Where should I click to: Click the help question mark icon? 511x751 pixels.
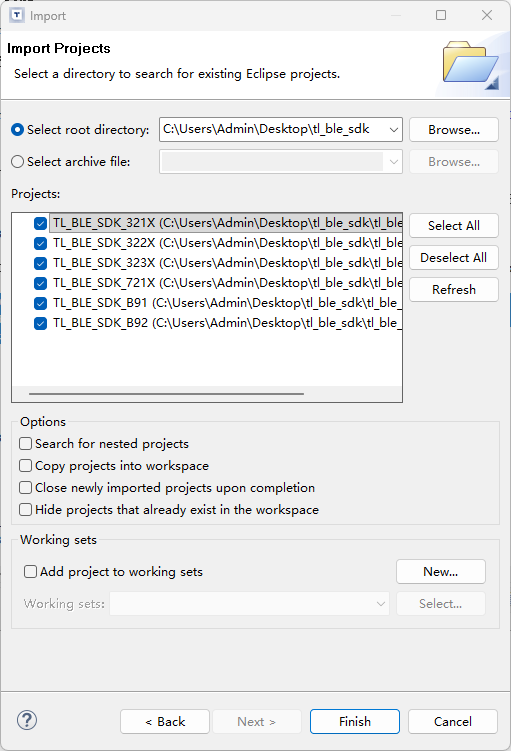click(27, 720)
